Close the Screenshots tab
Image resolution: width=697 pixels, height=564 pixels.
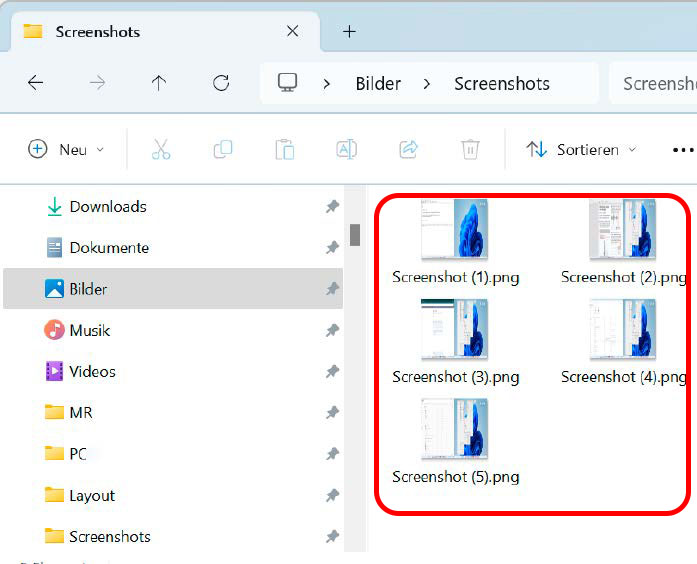(x=292, y=32)
